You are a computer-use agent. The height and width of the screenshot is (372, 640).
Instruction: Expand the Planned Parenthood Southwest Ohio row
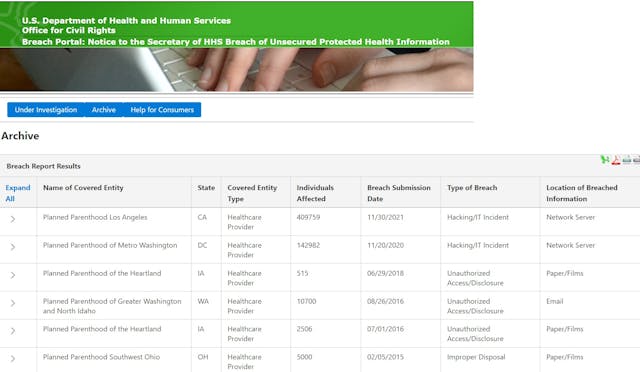tap(13, 359)
